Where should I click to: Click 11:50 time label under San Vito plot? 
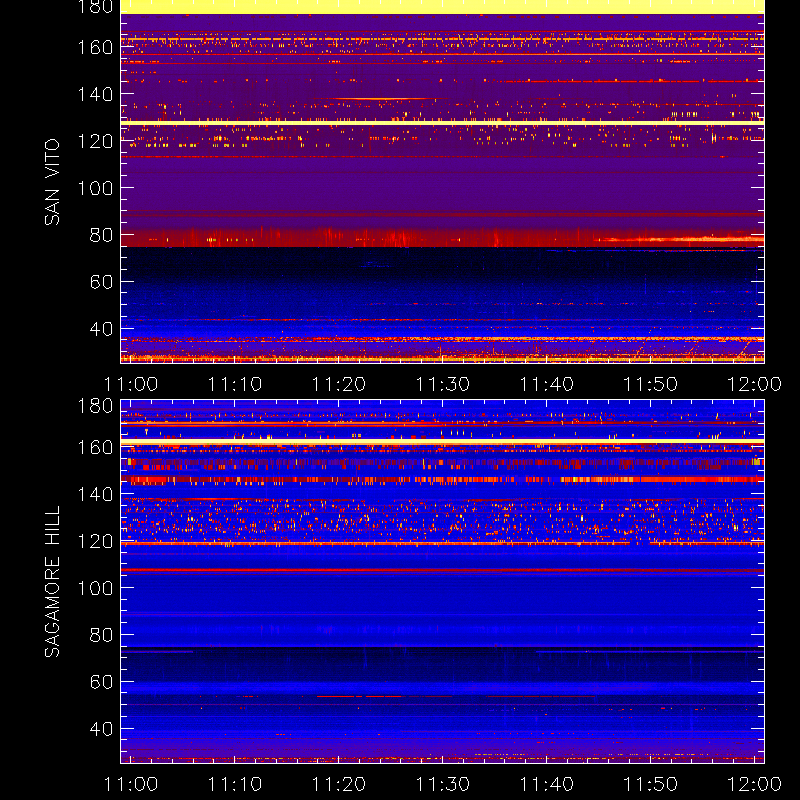tap(651, 384)
